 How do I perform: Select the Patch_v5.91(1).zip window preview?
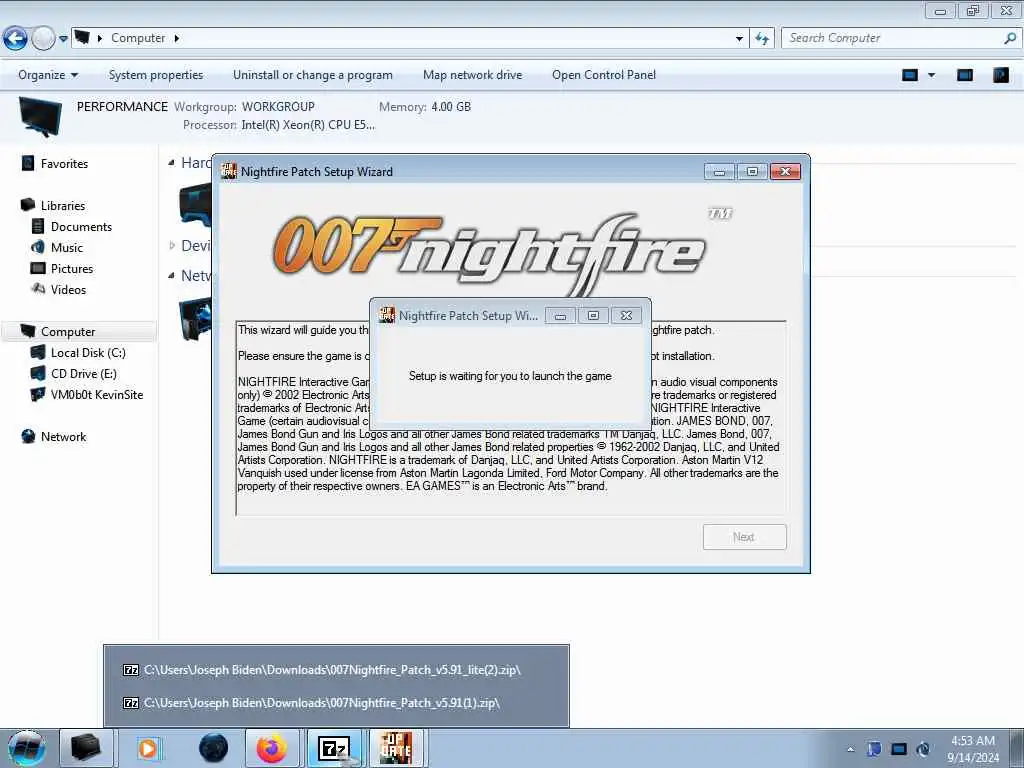click(336, 703)
